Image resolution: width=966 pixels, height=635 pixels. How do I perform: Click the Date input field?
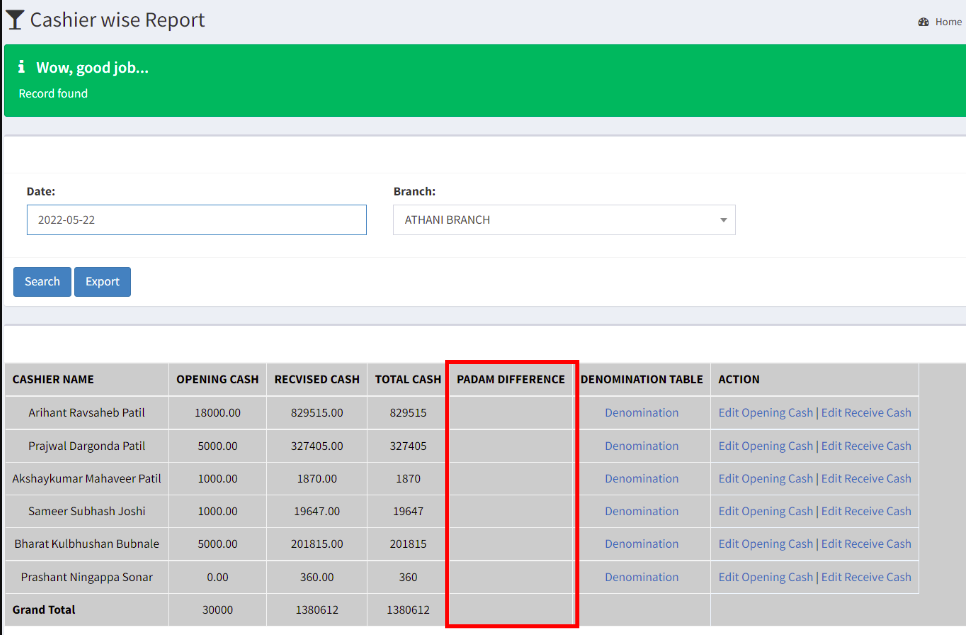(x=197, y=220)
